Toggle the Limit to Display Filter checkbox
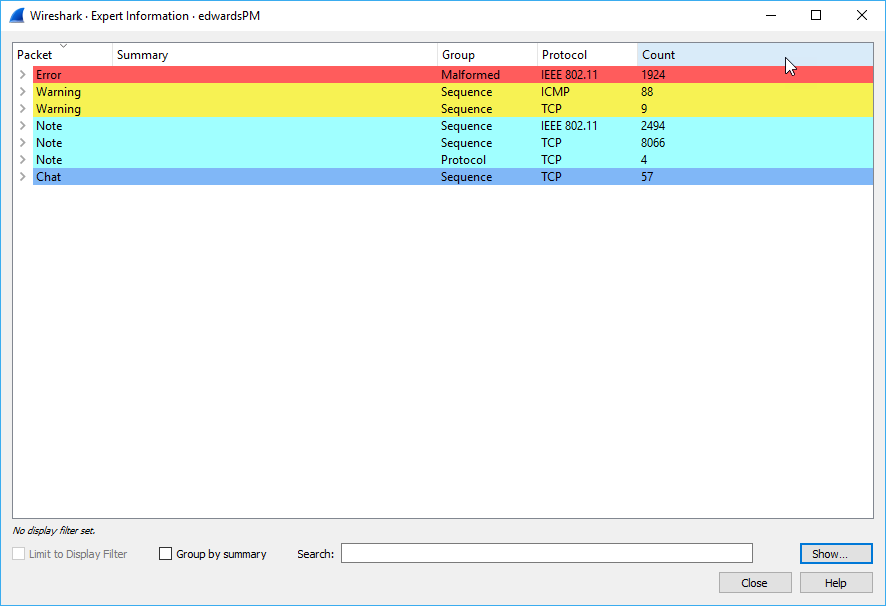This screenshot has width=886, height=606. (x=19, y=554)
